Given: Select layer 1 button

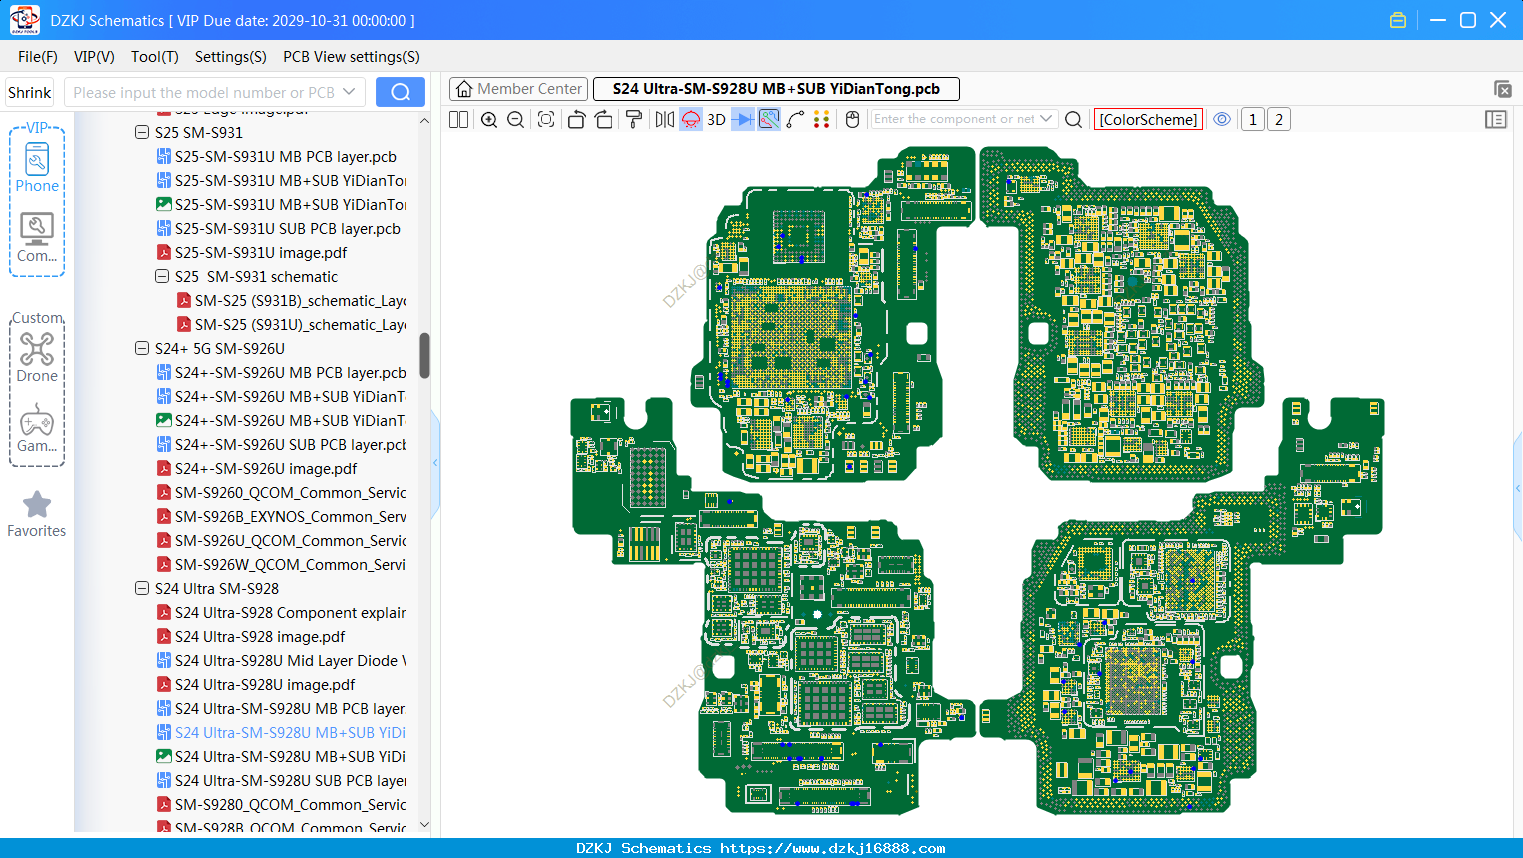Looking at the screenshot, I should [1253, 119].
